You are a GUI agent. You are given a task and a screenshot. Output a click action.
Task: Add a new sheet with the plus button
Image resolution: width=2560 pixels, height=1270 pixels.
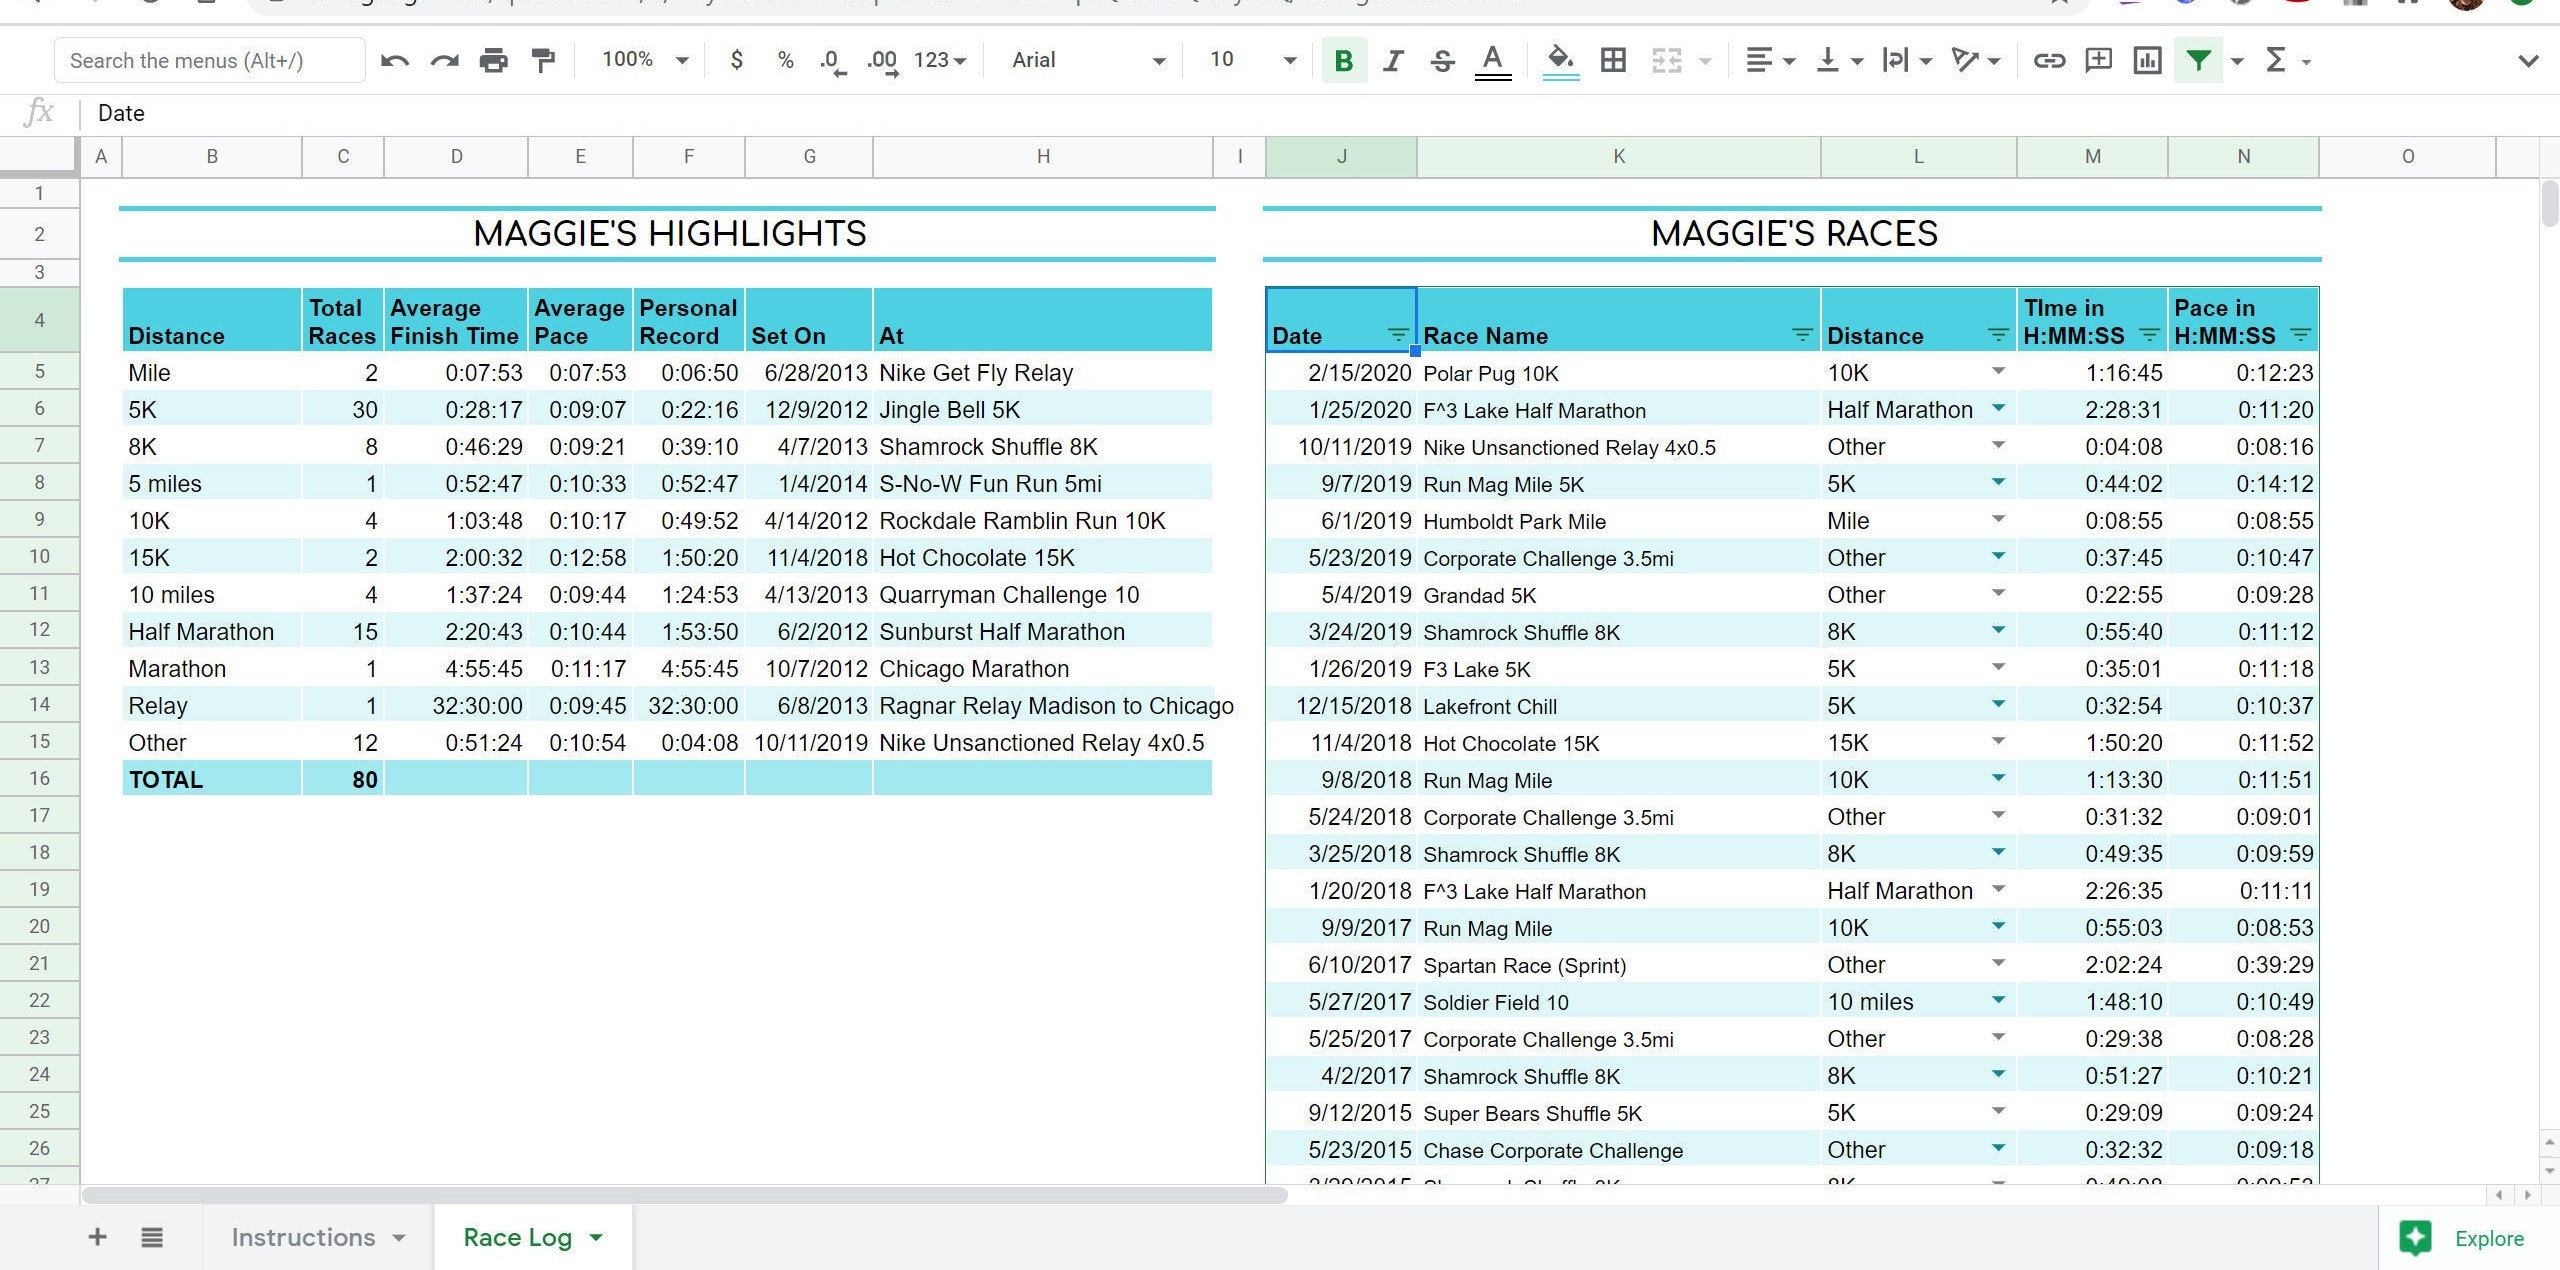click(x=97, y=1237)
